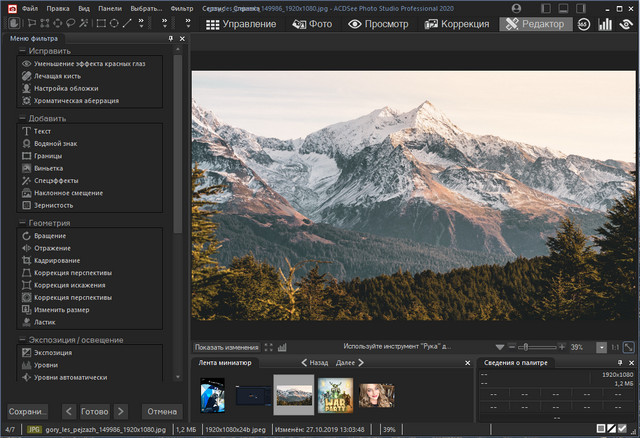Pick the Ластик eraser tool

[45, 322]
